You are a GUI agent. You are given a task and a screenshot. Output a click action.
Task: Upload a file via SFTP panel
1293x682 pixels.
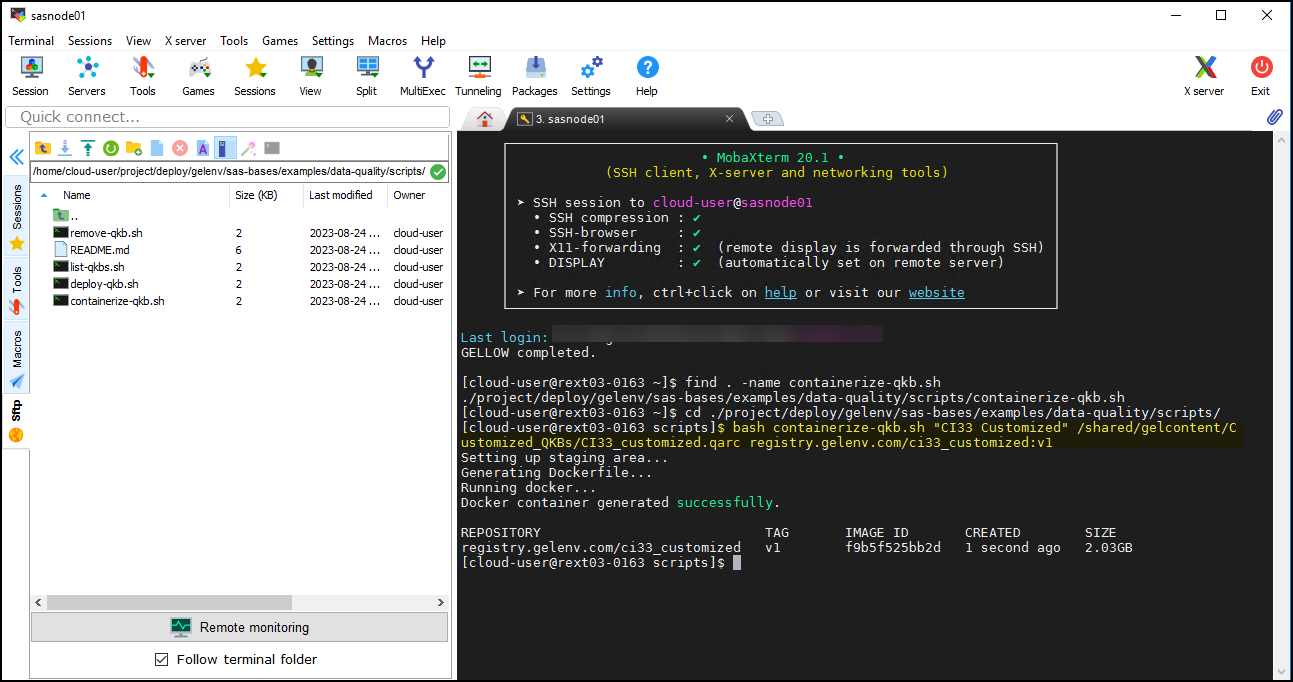88,147
